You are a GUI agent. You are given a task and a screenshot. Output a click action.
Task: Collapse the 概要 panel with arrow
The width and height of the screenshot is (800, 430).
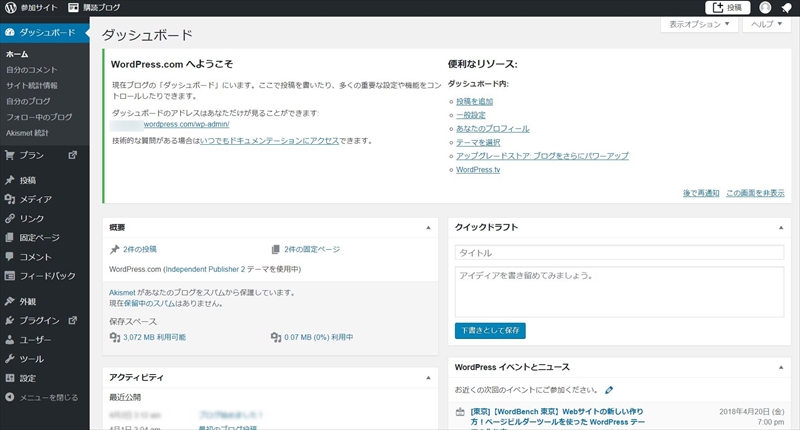(428, 227)
